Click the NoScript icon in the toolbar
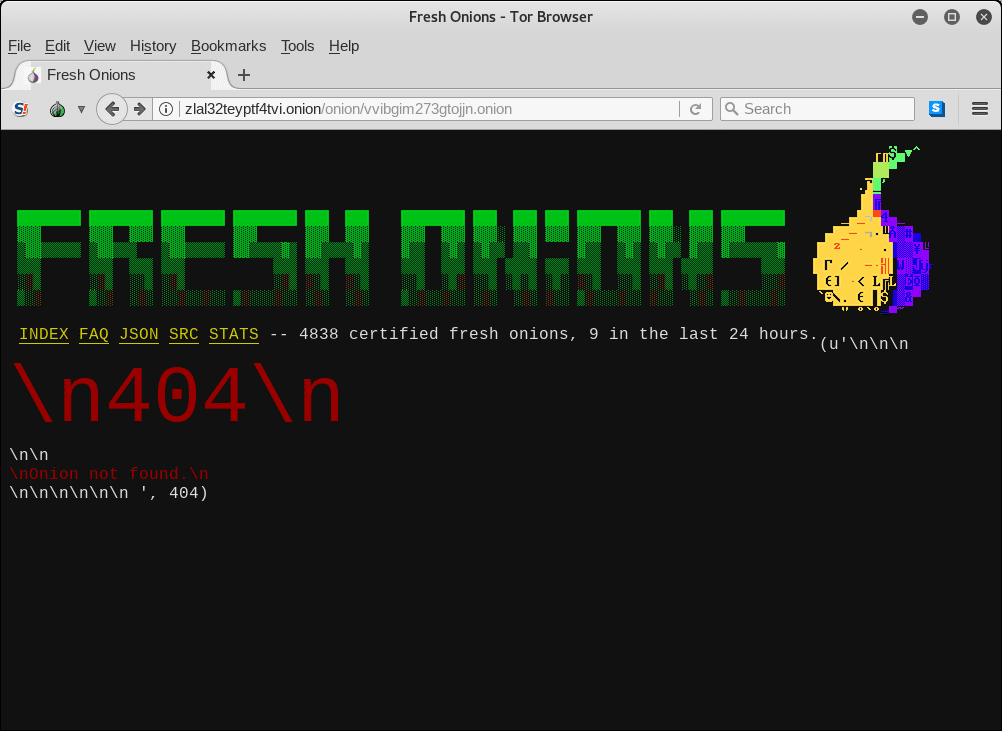 pyautogui.click(x=21, y=109)
